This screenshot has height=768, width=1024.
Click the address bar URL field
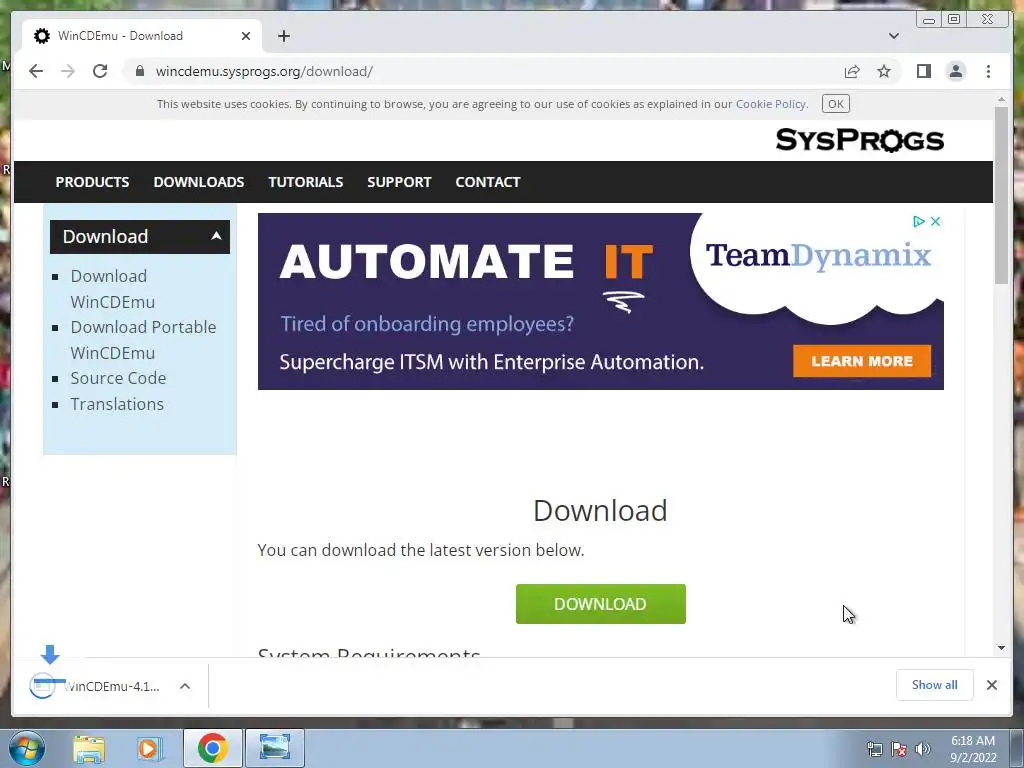(x=483, y=71)
